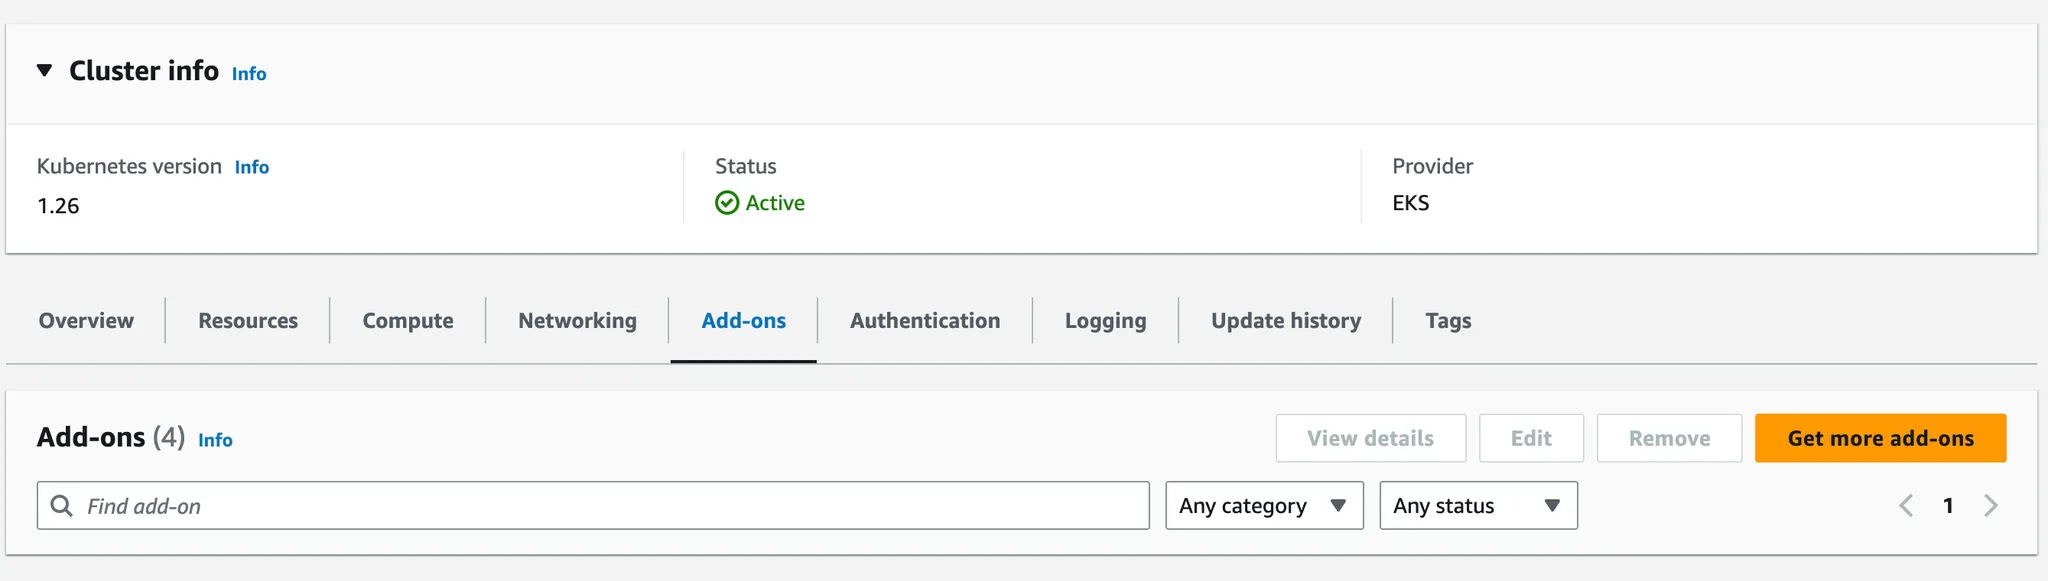This screenshot has height=581, width=2048.
Task: Select the Compute tab
Action: click(x=408, y=321)
